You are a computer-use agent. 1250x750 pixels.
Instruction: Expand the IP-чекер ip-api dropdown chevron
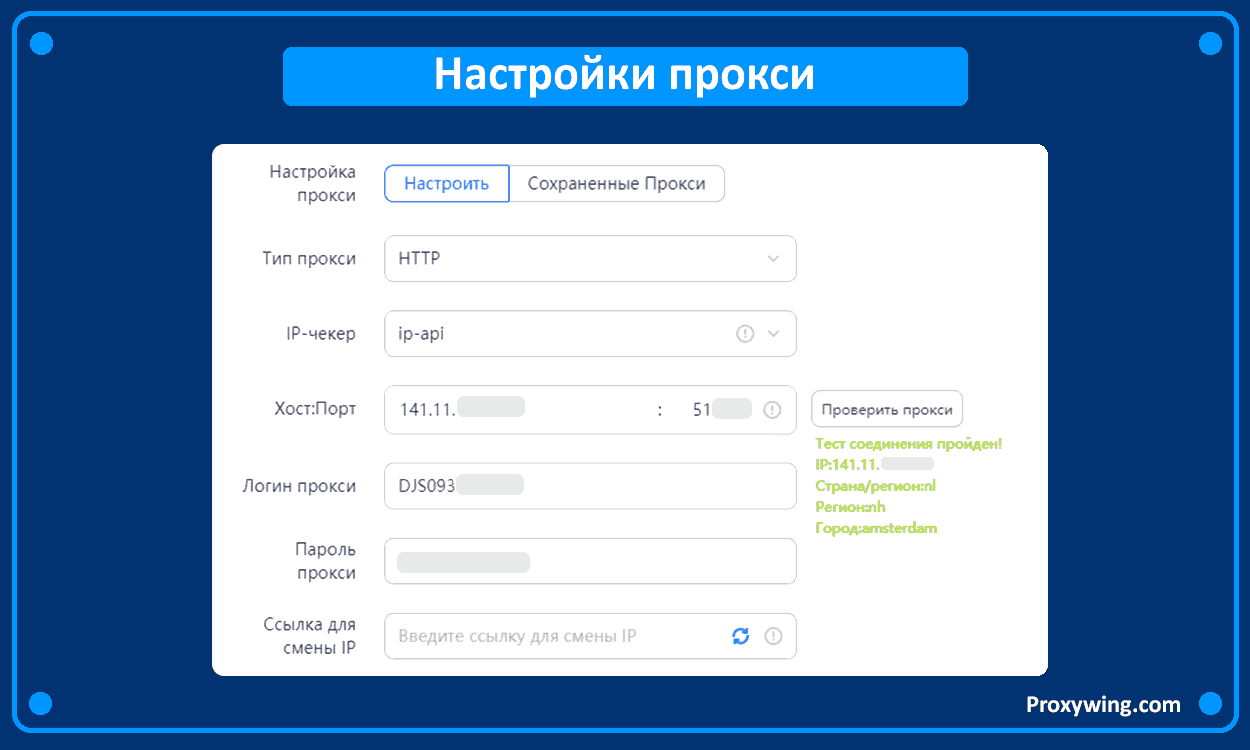click(773, 334)
